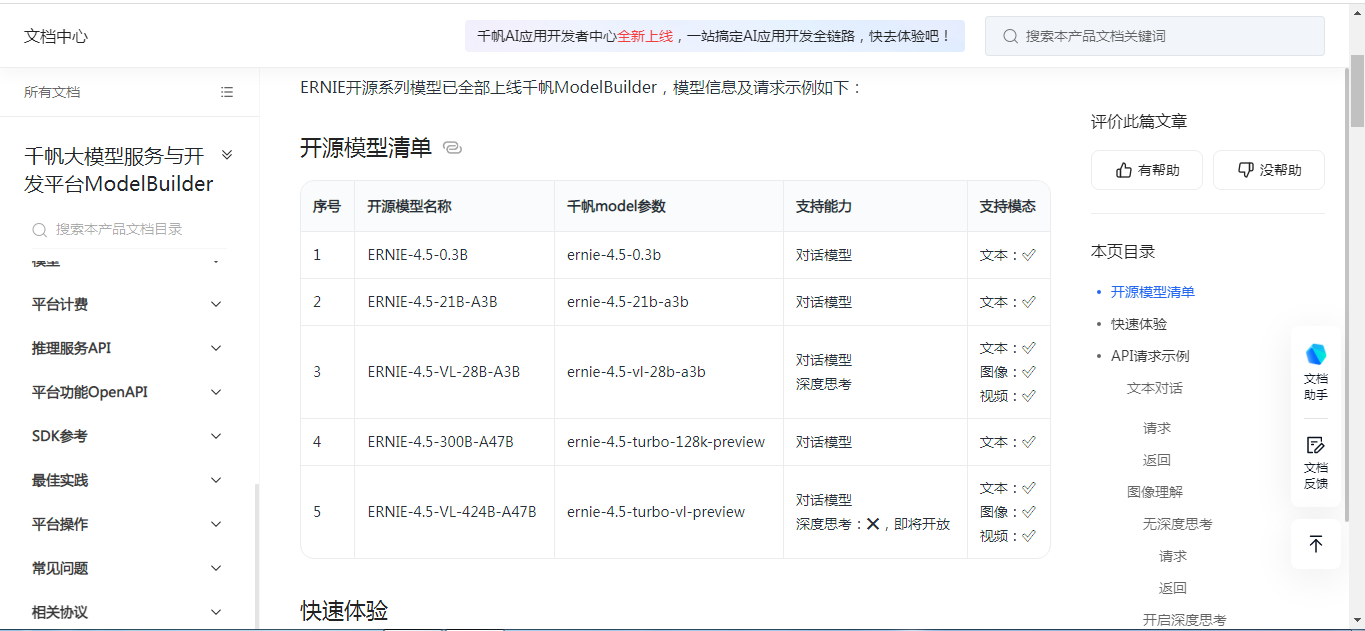Click 深度思考 X 即将开放 cell text
This screenshot has width=1365, height=631.
(873, 524)
